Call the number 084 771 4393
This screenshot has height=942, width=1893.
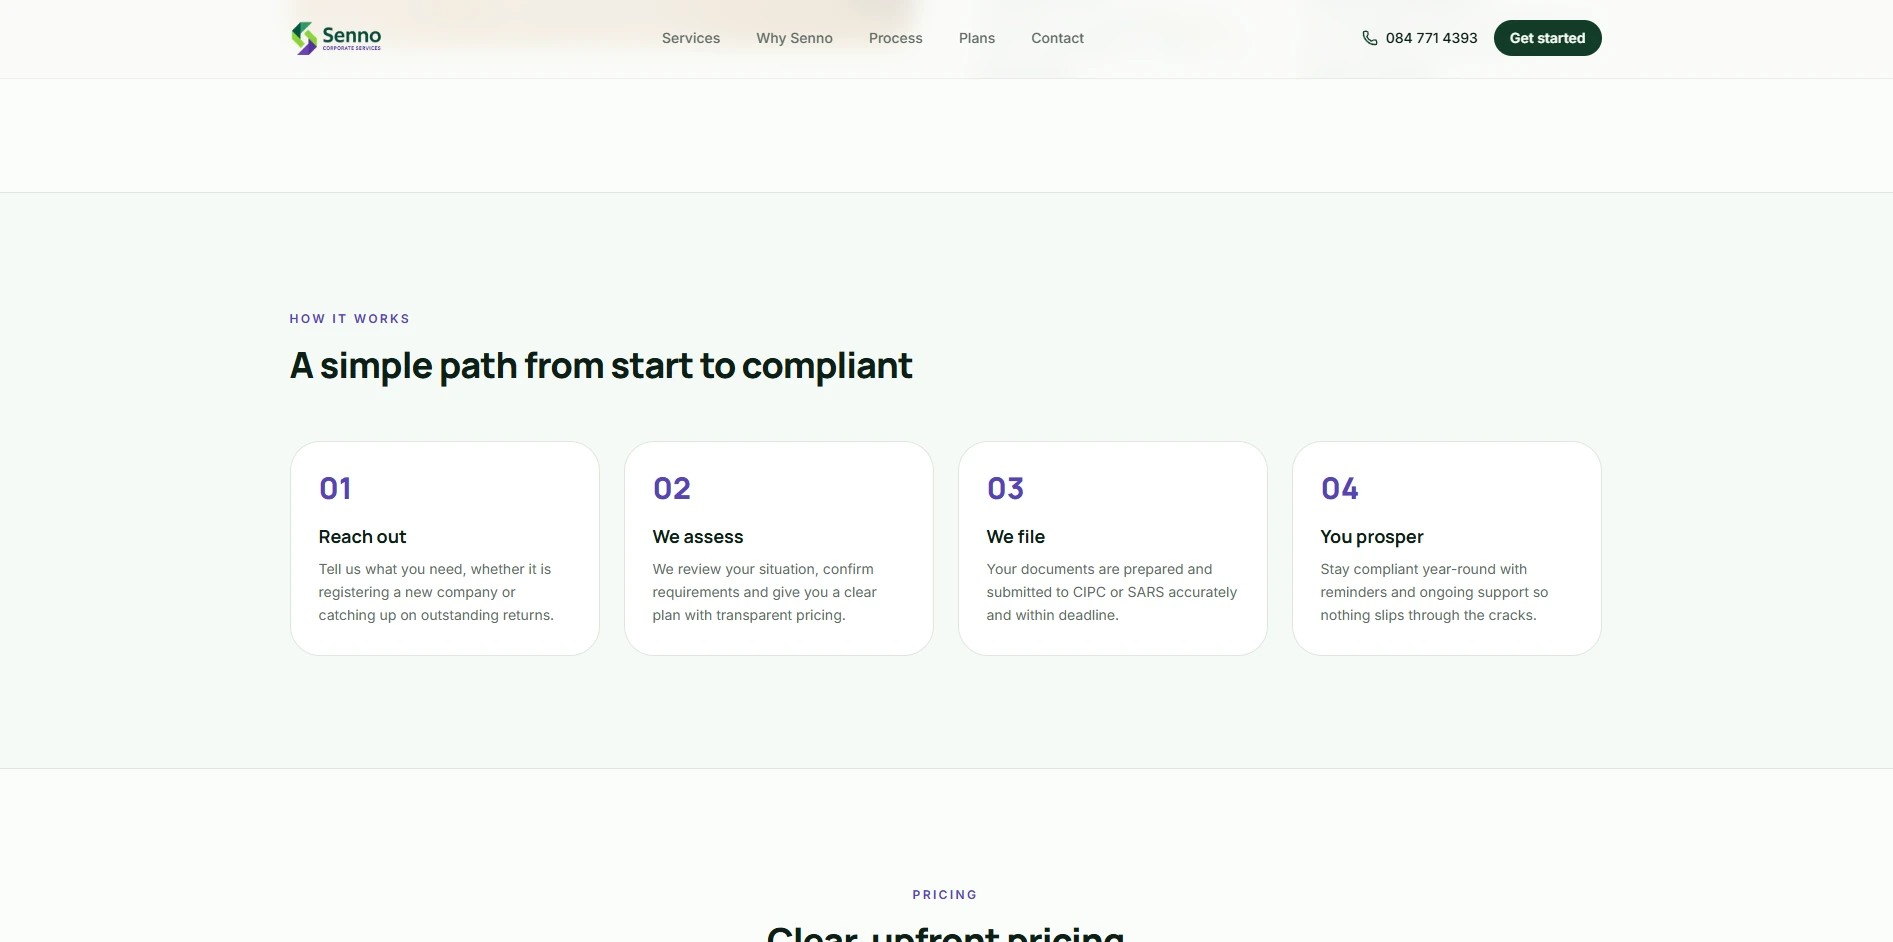[1431, 38]
